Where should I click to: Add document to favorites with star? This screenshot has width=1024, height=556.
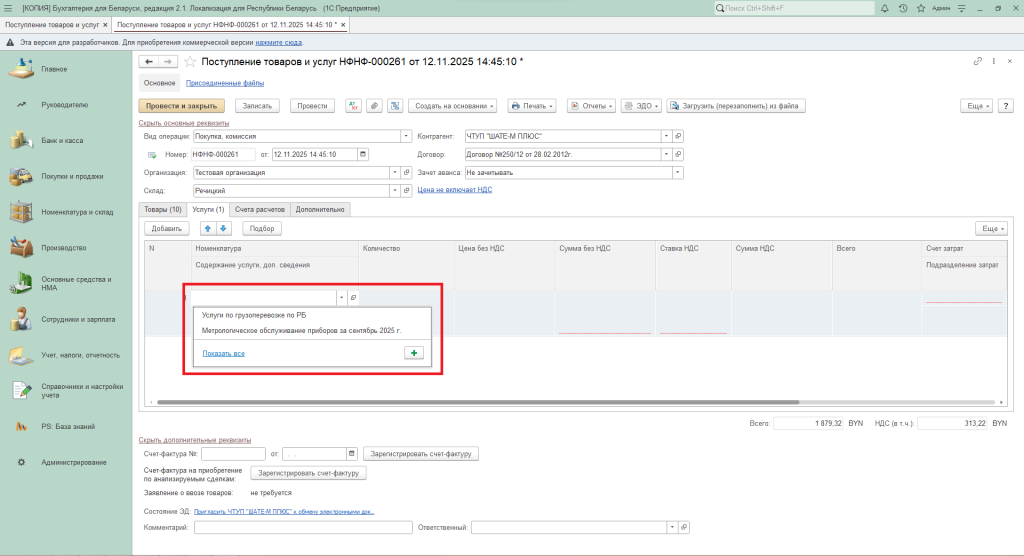(x=190, y=62)
